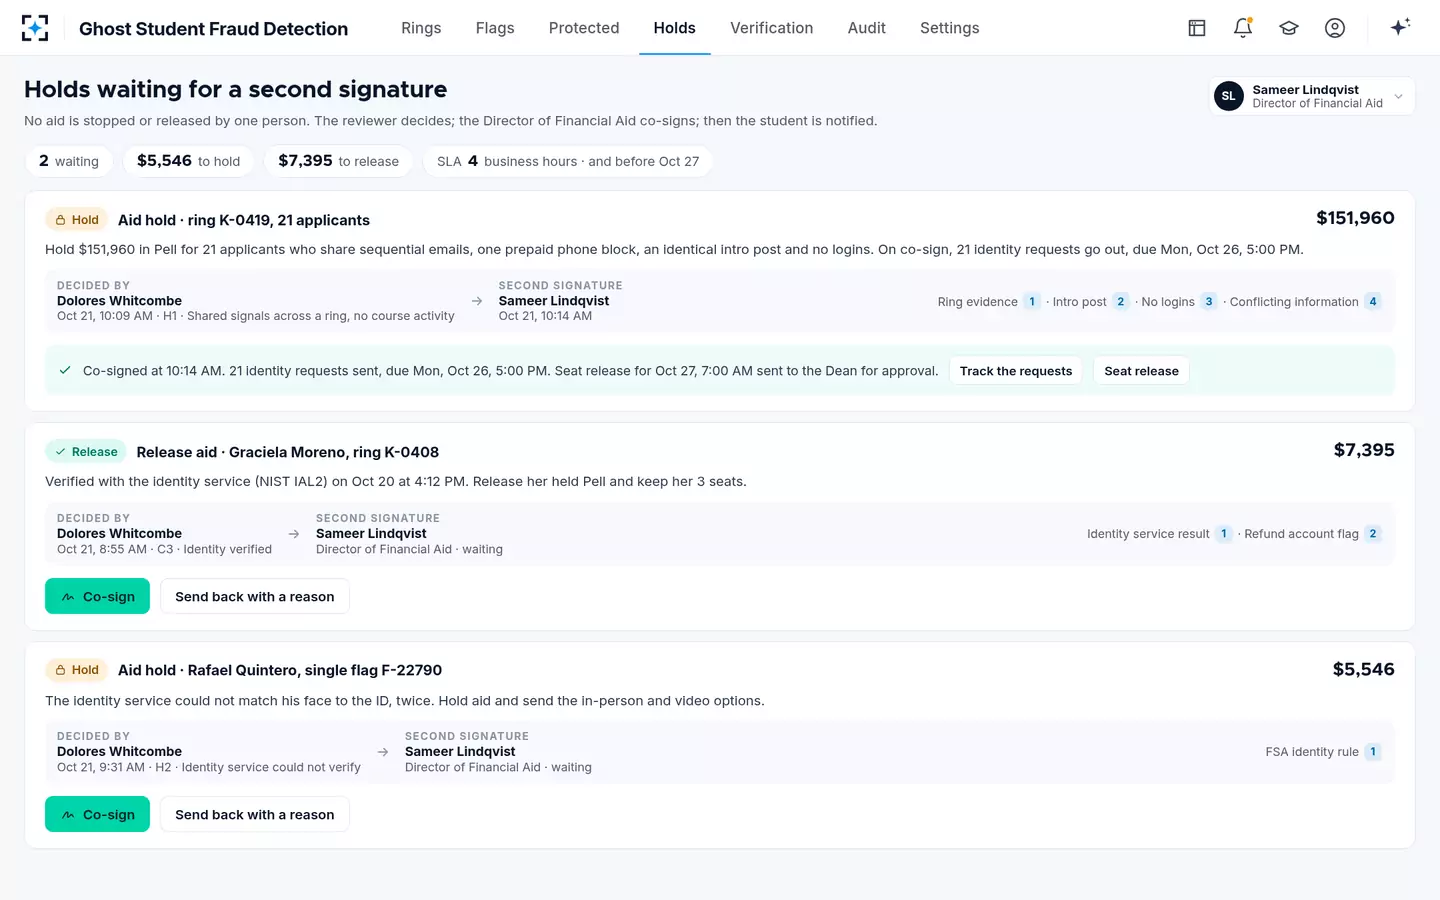
Task: Click the graduation cap icon
Action: tap(1289, 28)
